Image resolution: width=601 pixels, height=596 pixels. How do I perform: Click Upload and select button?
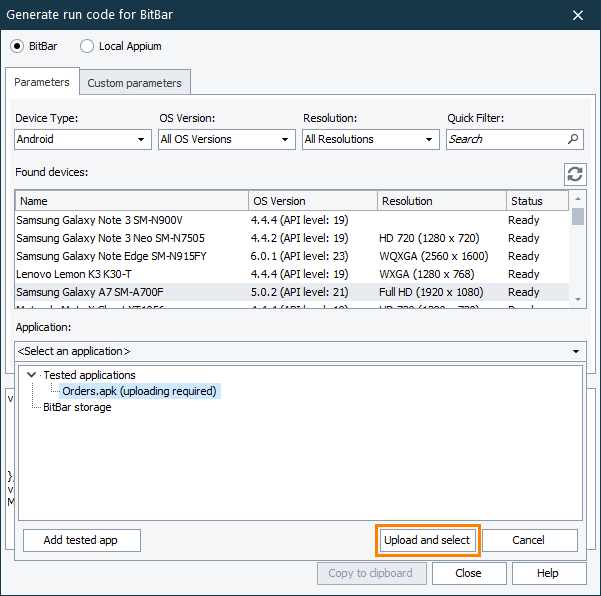pos(427,540)
